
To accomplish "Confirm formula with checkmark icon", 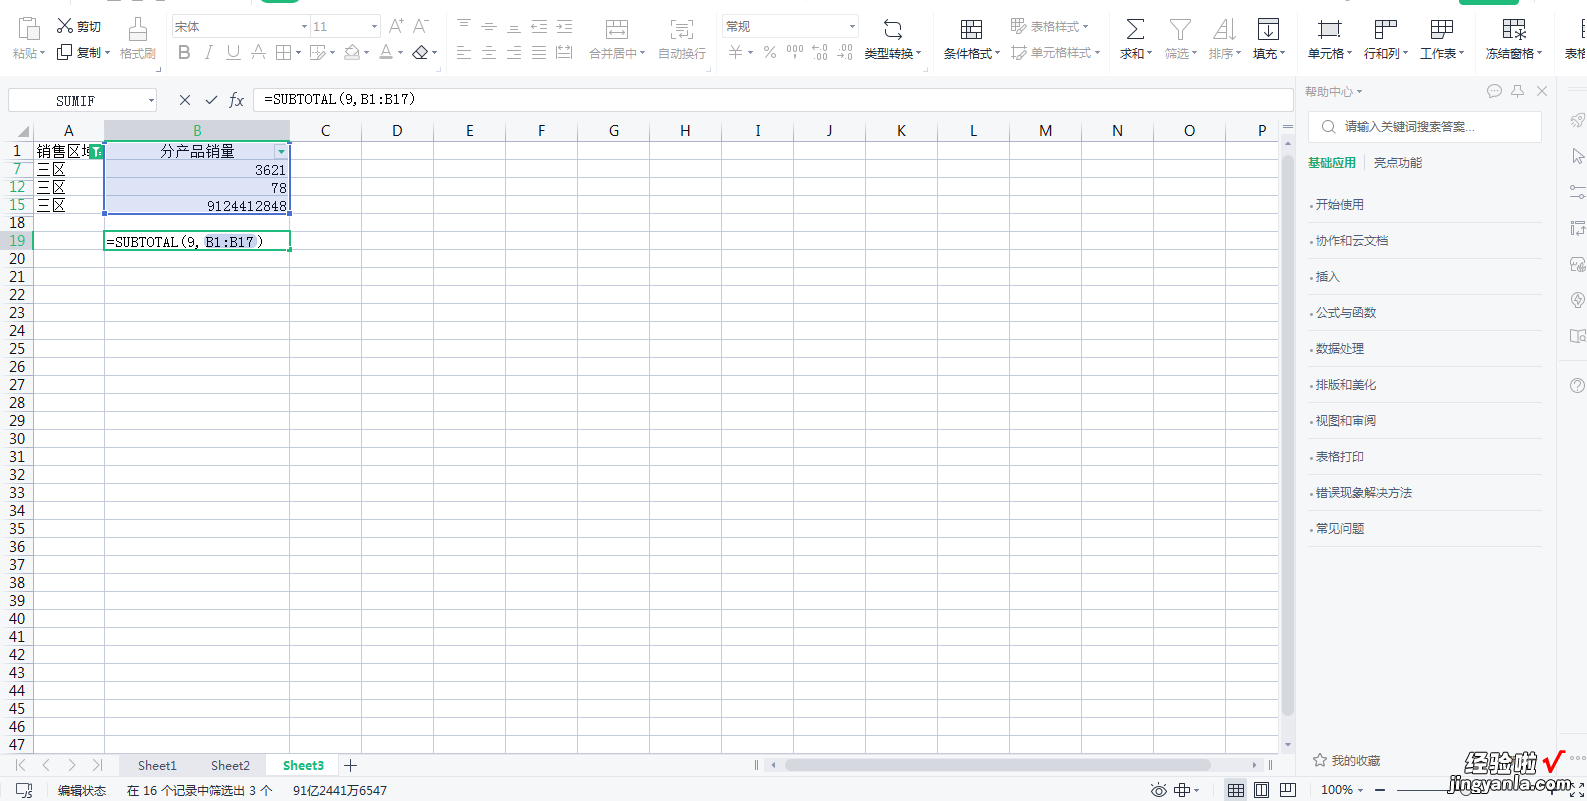I will (x=211, y=100).
